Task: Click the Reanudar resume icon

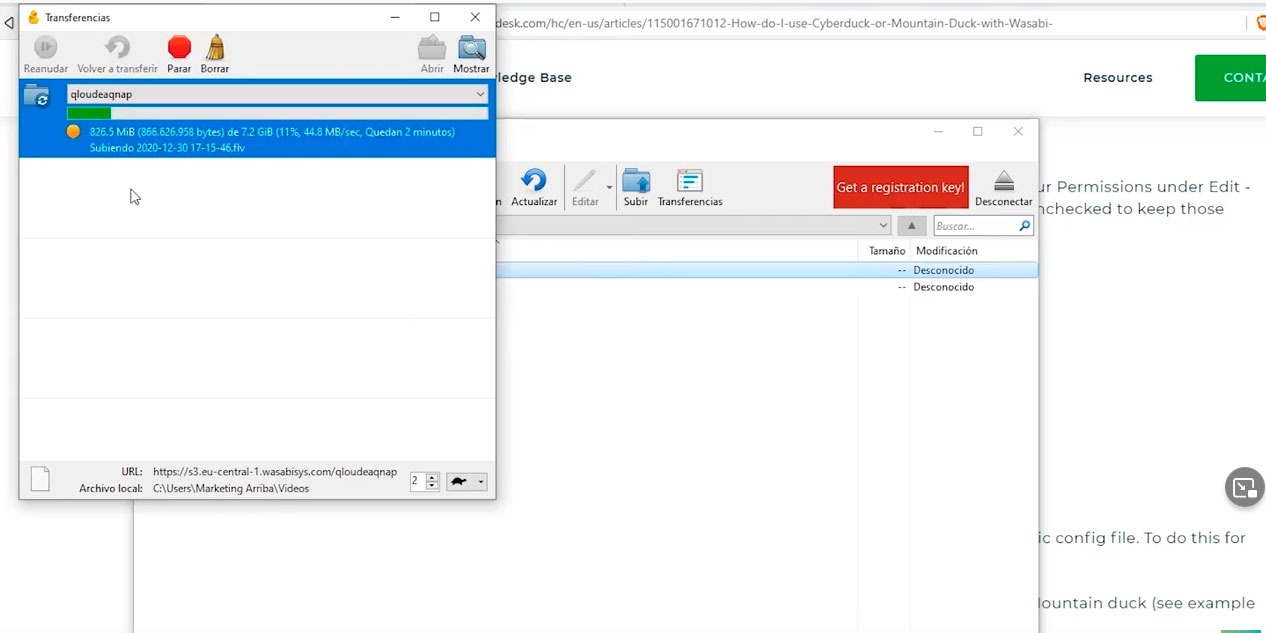Action: click(x=45, y=47)
